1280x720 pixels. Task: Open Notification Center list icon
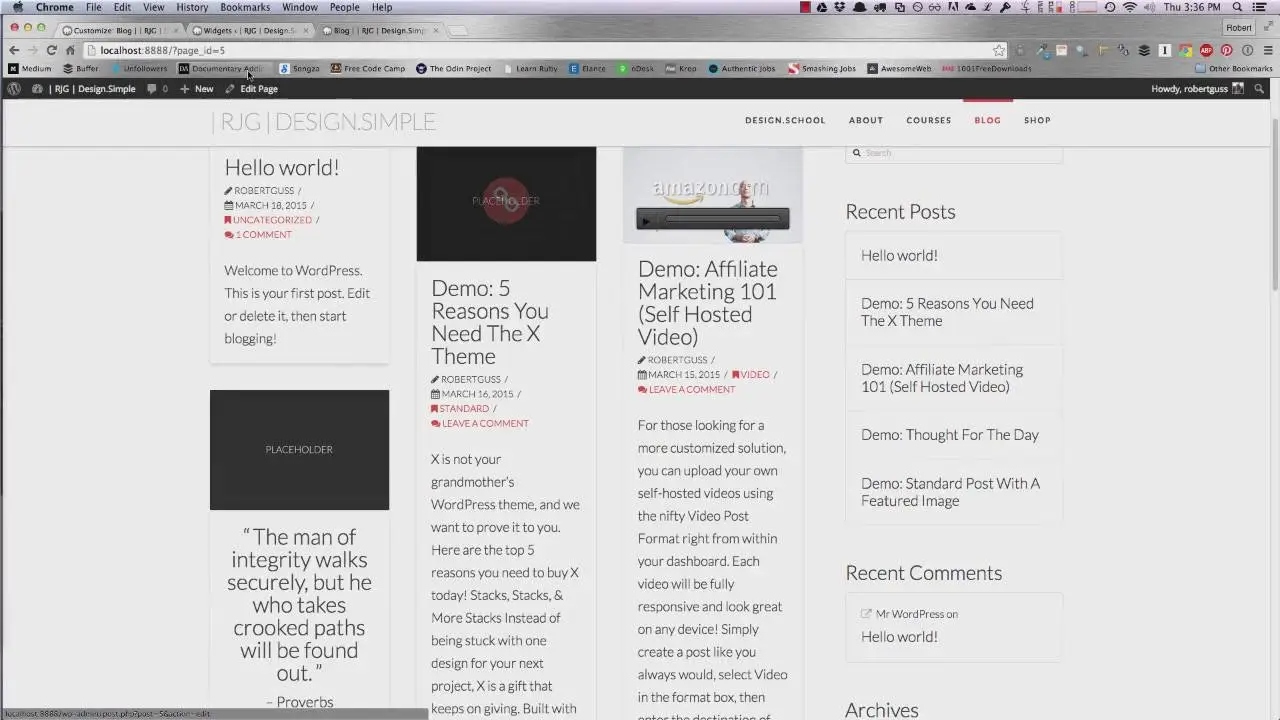pyautogui.click(x=1260, y=7)
